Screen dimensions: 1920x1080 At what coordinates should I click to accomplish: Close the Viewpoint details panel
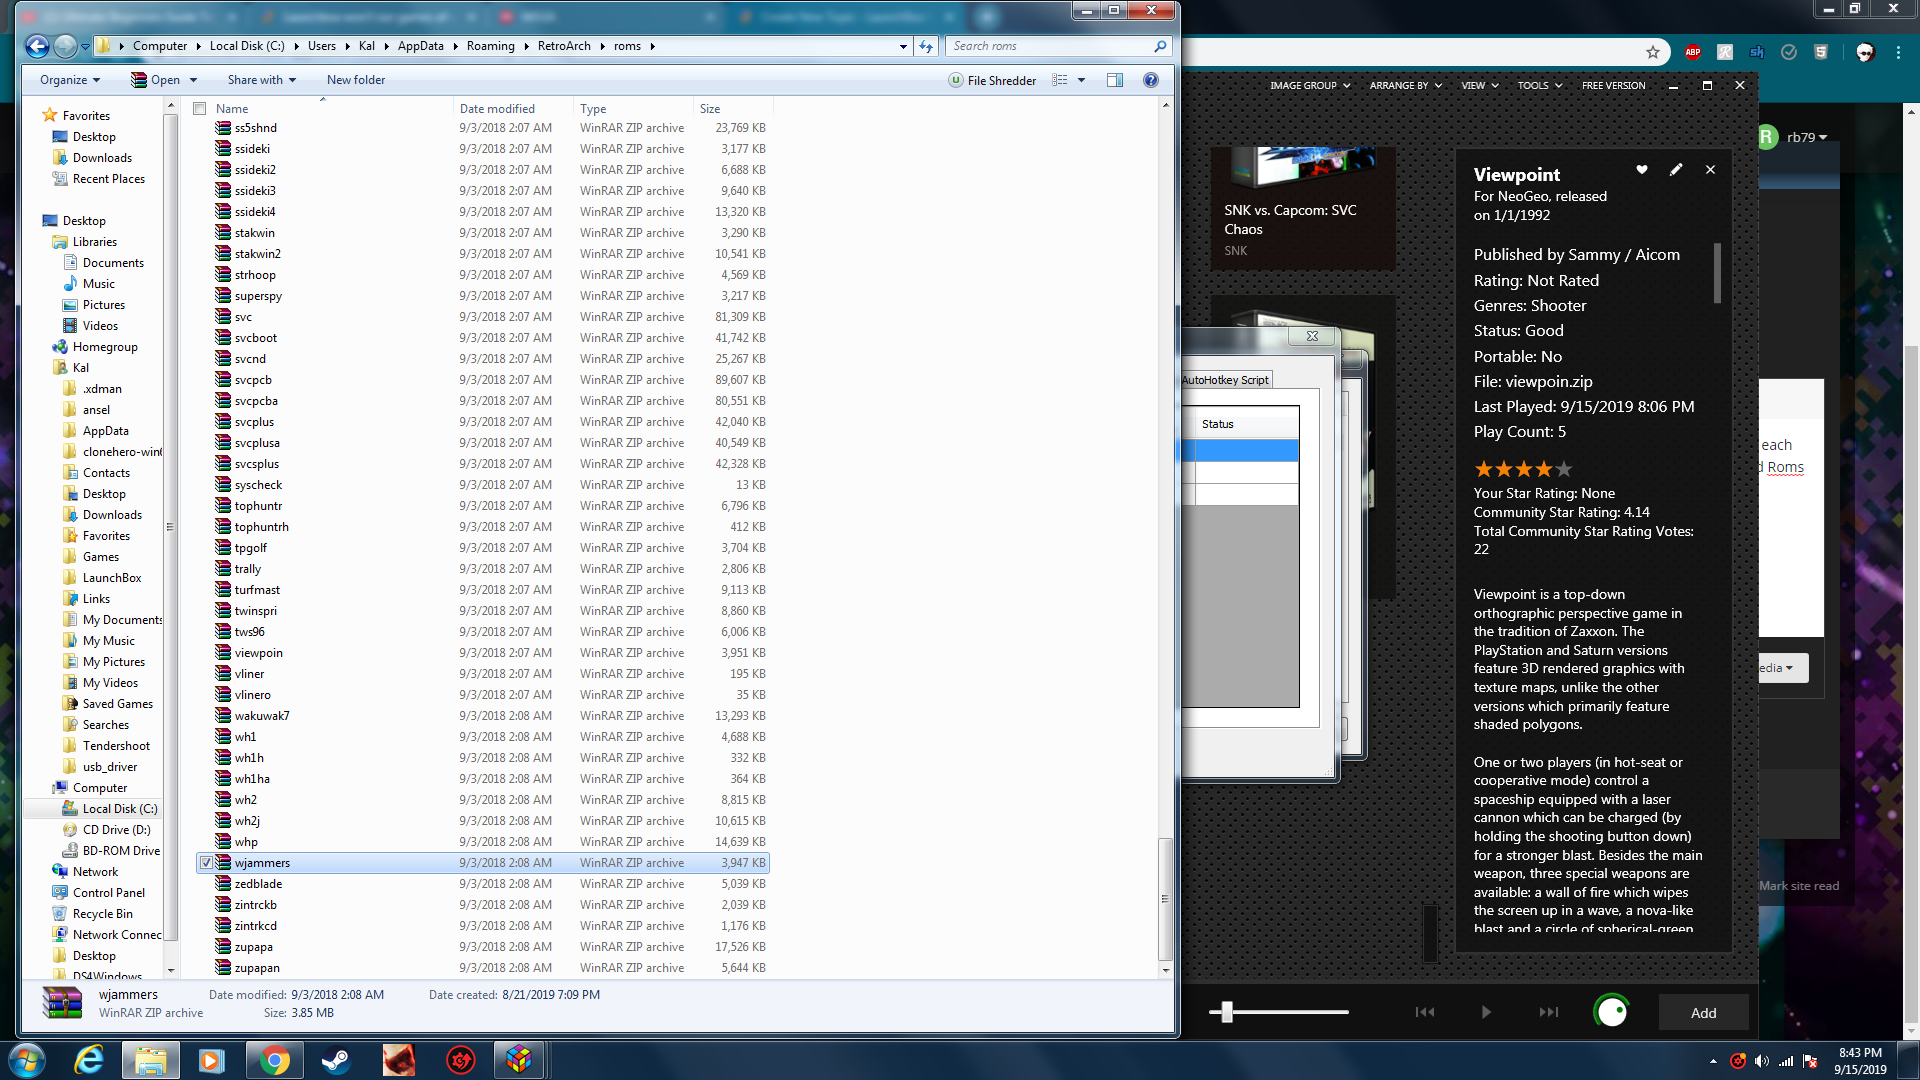pos(1710,170)
